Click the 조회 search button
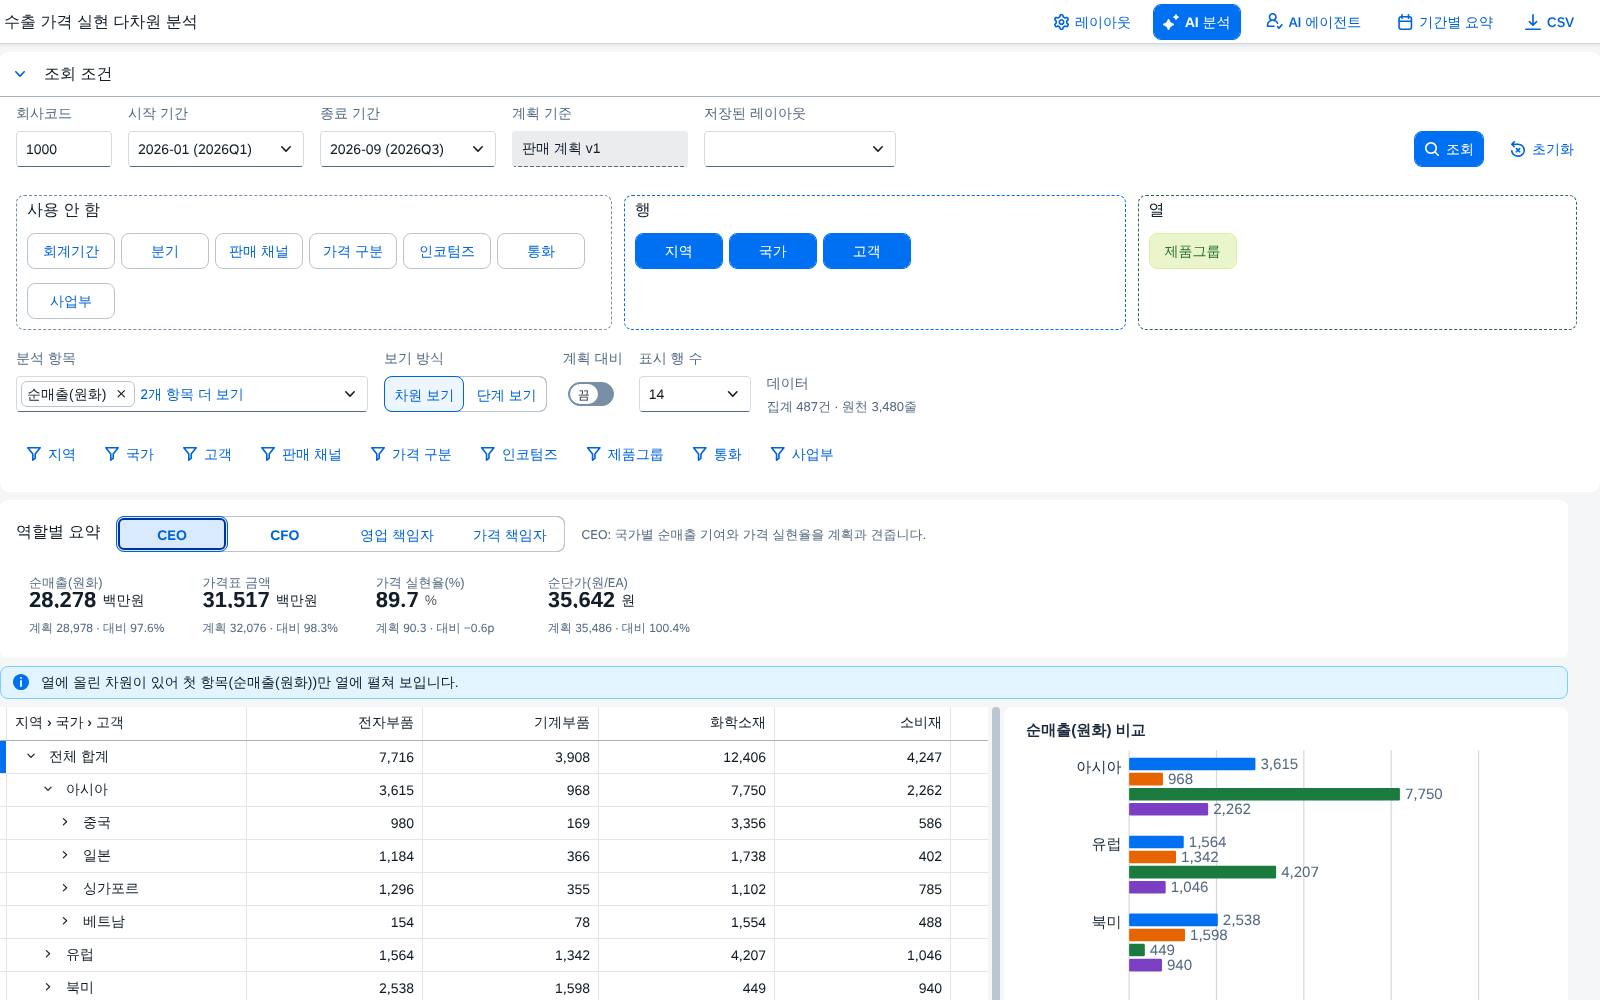 [x=1449, y=149]
